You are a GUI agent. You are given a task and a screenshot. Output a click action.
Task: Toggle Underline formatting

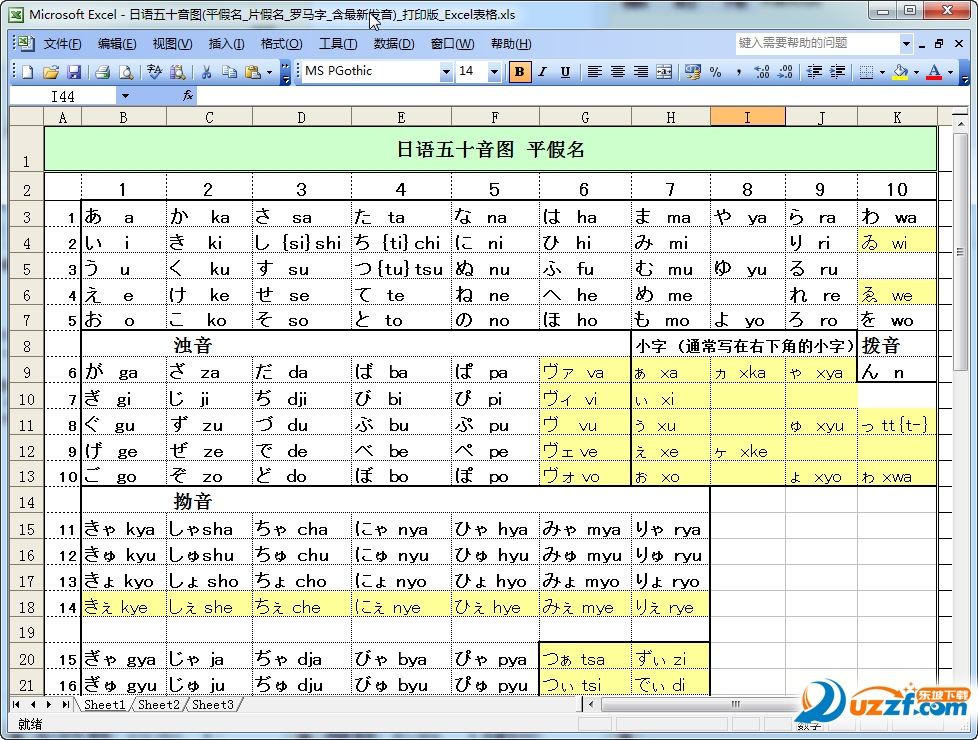565,72
